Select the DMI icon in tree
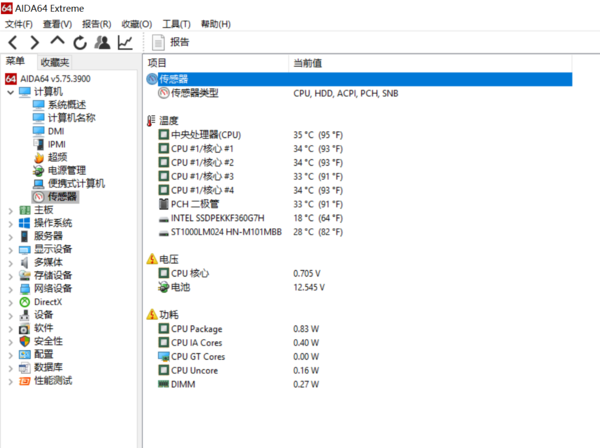Viewport: 600px width, 448px height. 39,131
